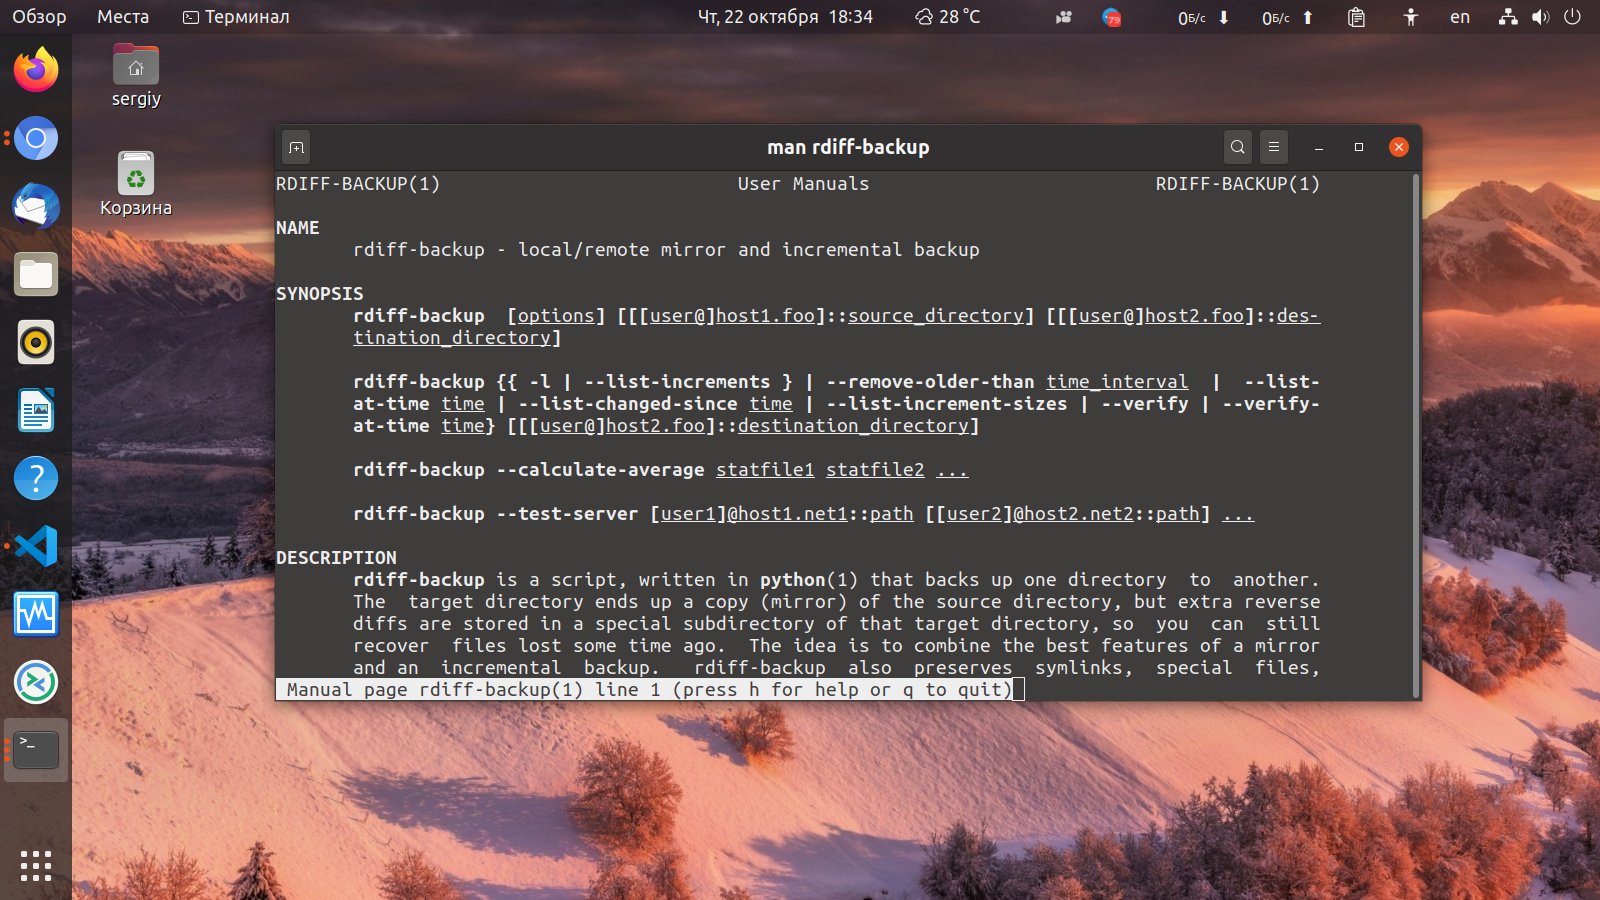
Task: Open Firefox from the dock
Action: (x=36, y=70)
